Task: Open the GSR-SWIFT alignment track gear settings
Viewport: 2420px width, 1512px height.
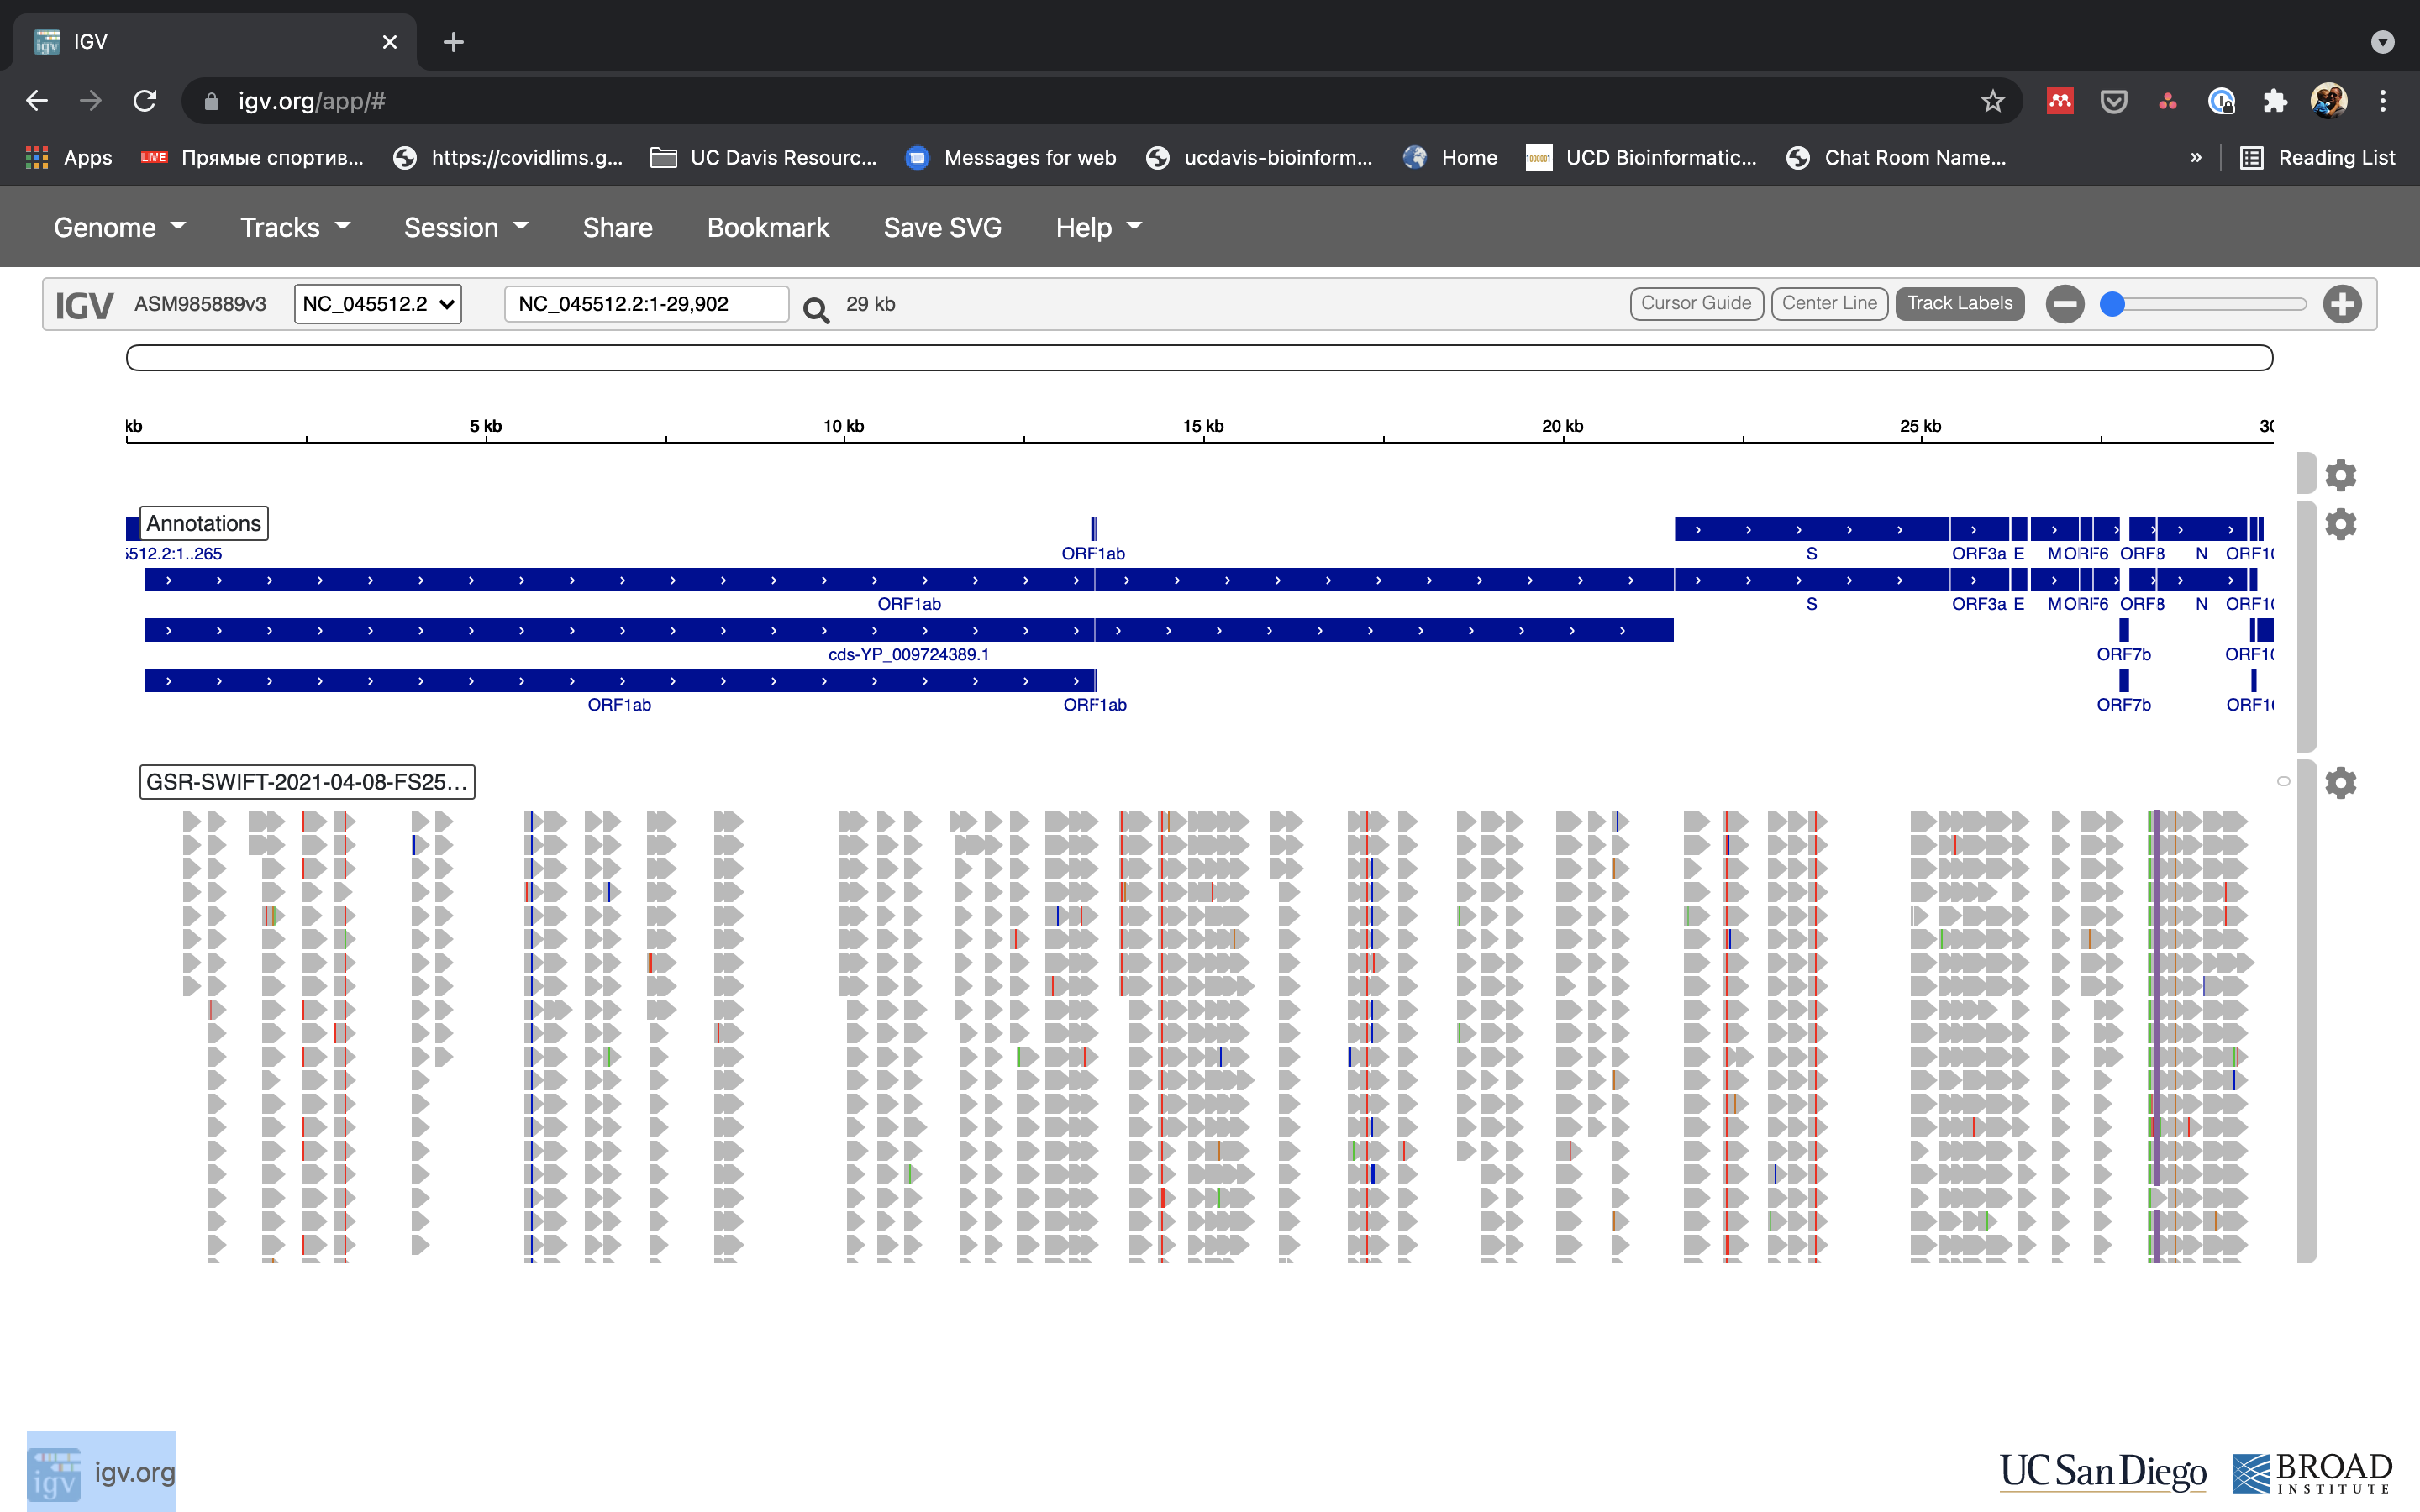Action: pos(2340,782)
